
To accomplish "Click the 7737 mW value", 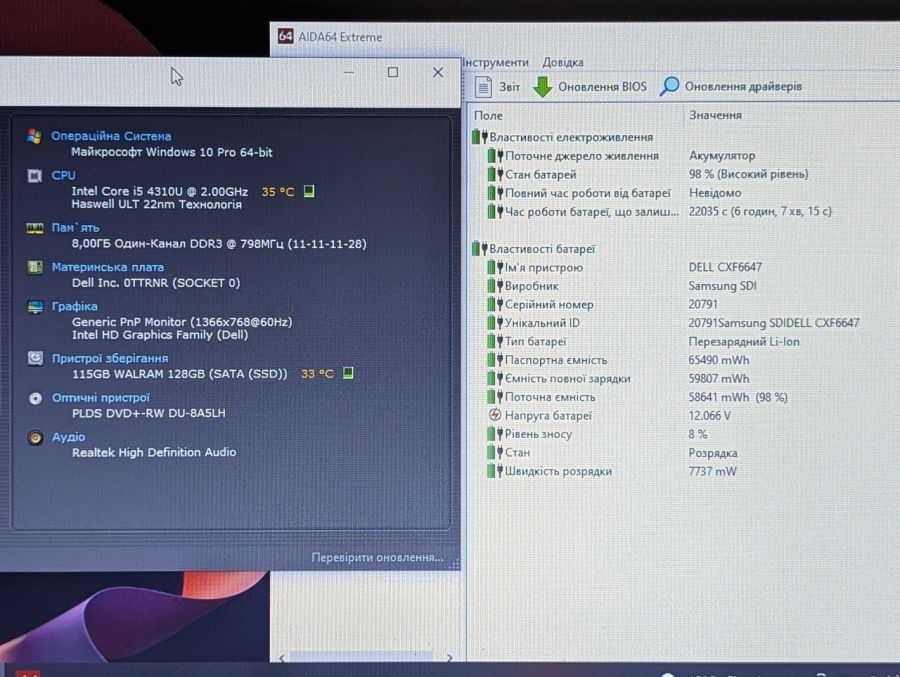I will 712,471.
